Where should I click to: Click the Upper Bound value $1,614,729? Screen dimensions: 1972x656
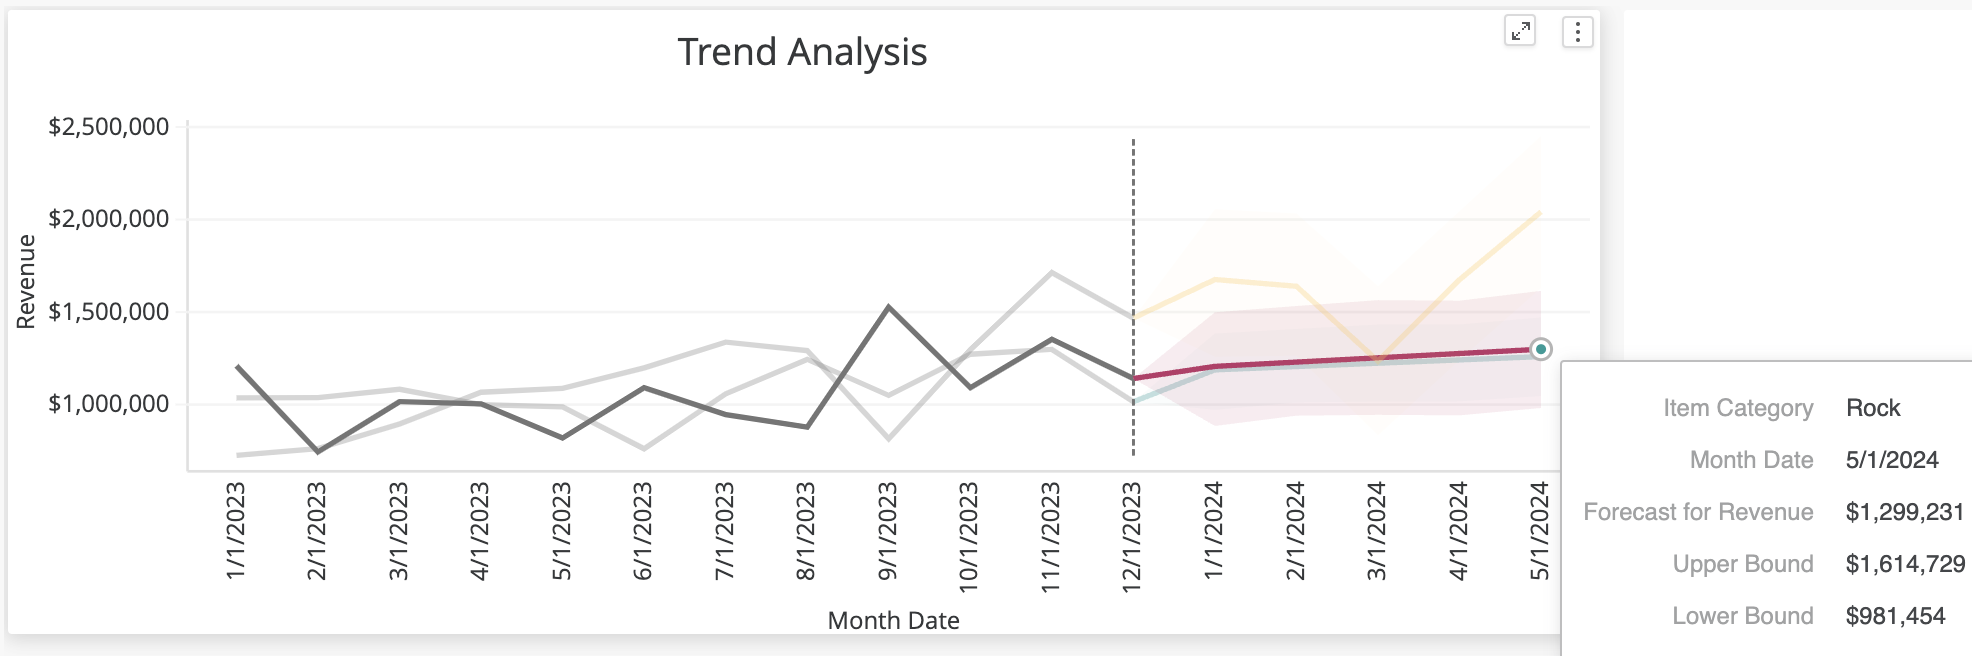1905,564
